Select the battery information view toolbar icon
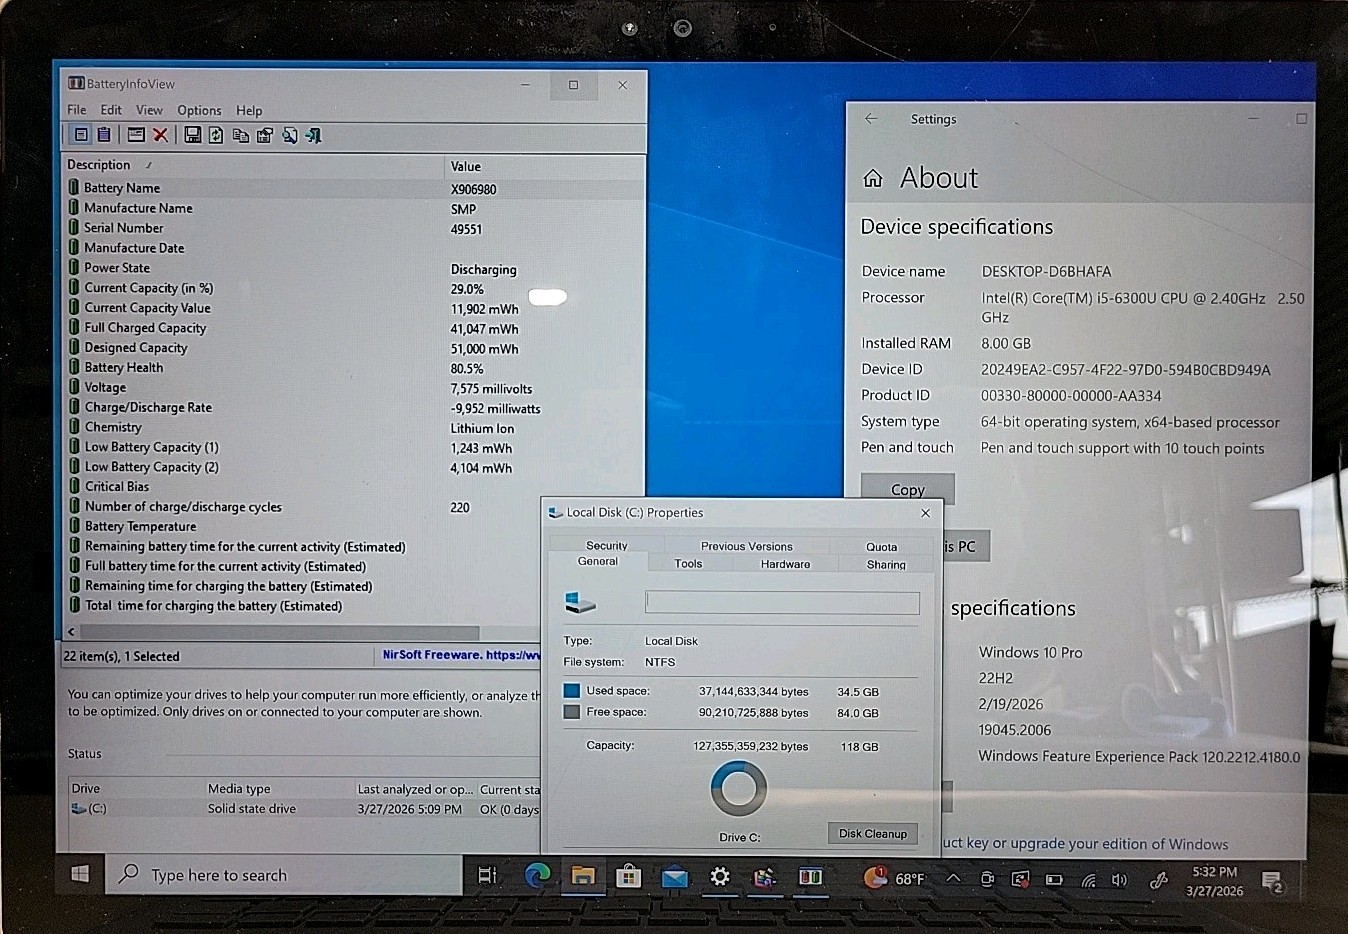This screenshot has height=934, width=1348. point(81,135)
